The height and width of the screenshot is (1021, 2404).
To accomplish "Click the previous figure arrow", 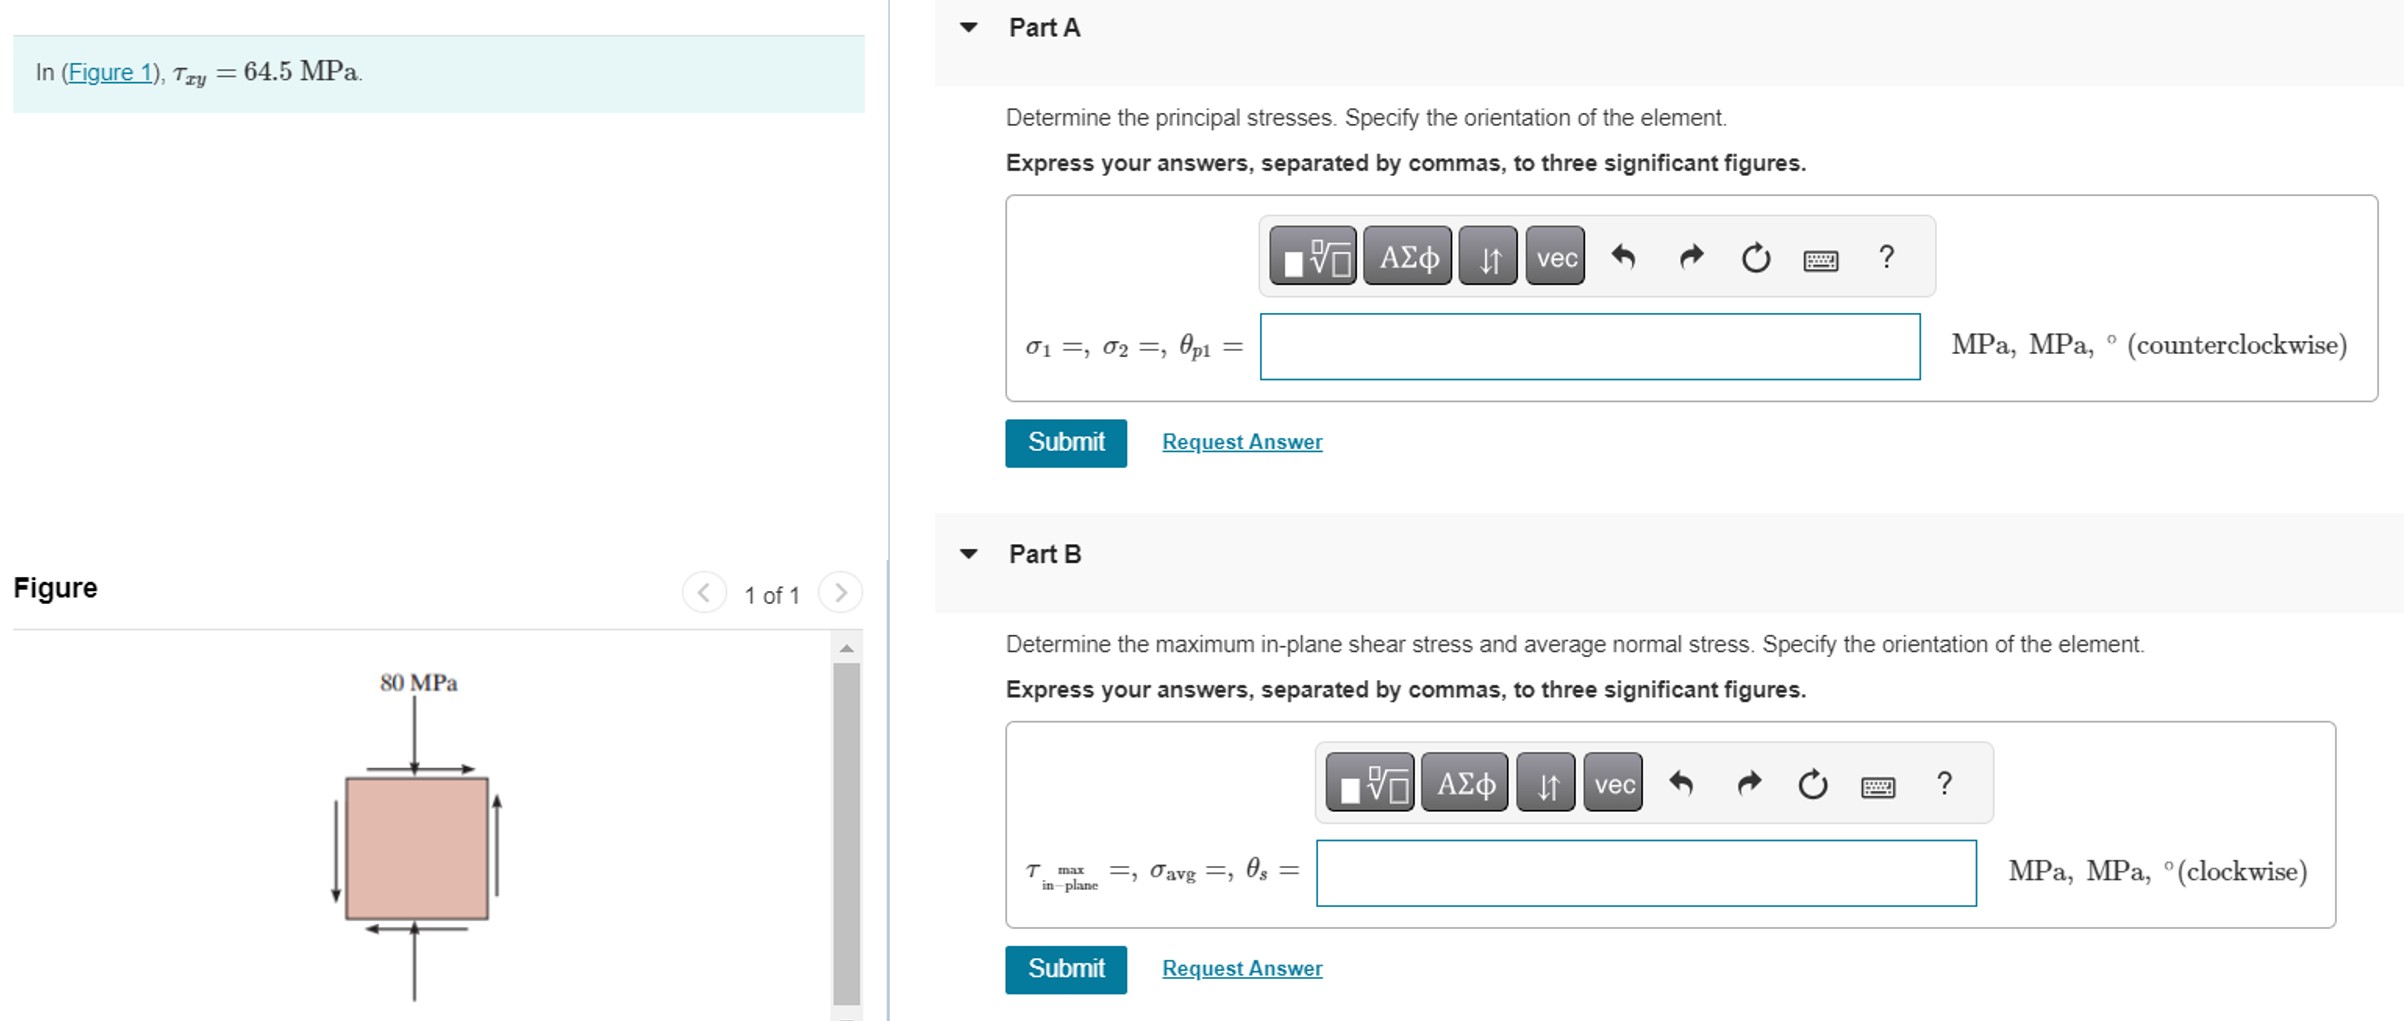I will (x=705, y=592).
